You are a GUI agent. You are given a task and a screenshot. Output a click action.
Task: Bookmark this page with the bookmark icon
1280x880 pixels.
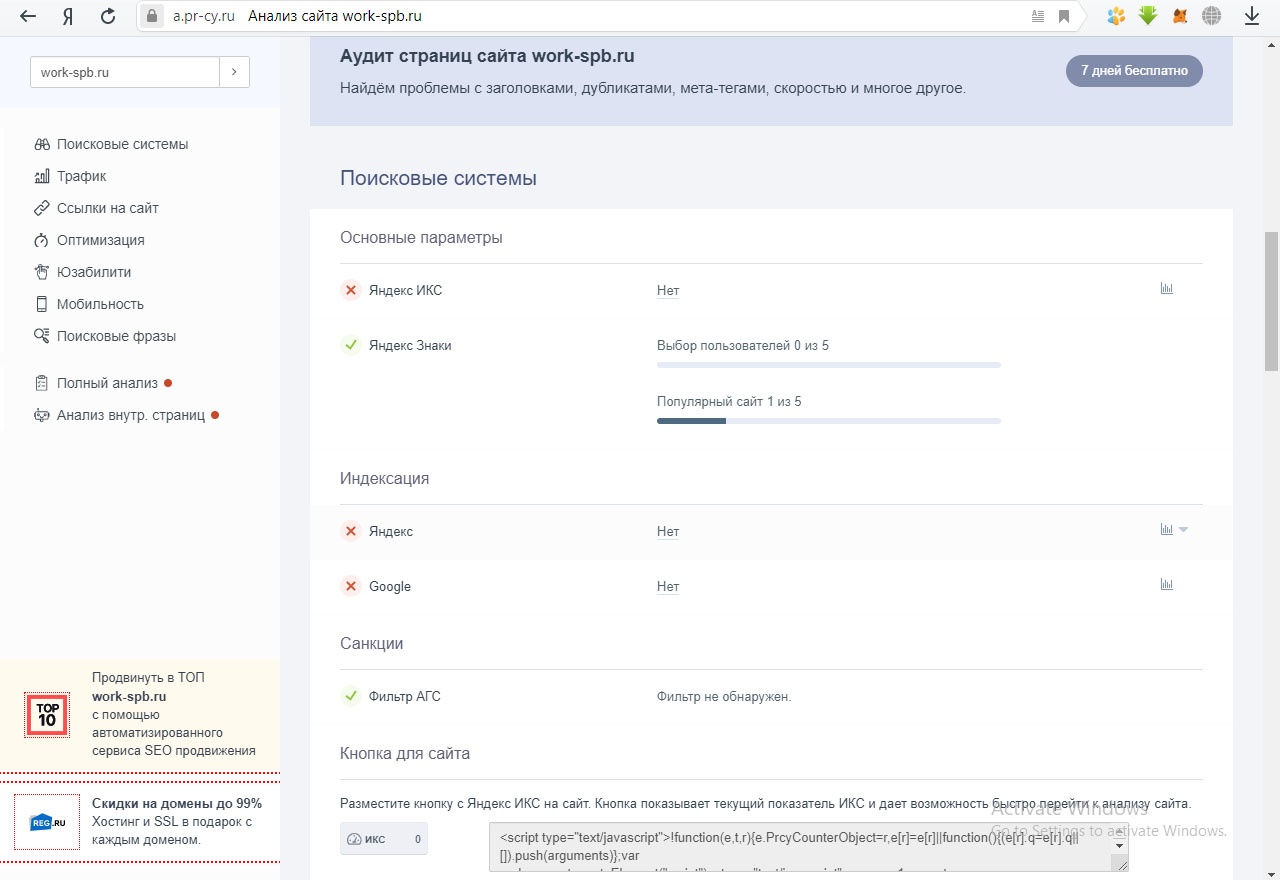coord(1064,16)
